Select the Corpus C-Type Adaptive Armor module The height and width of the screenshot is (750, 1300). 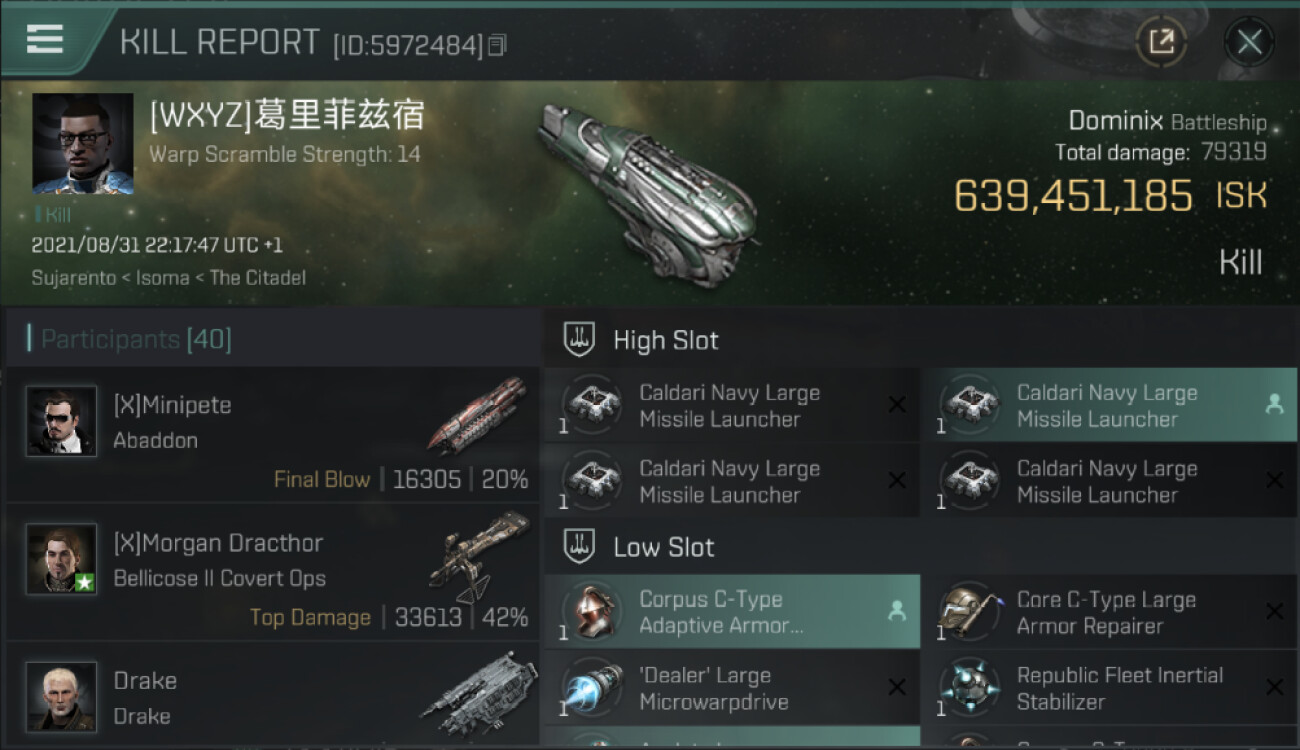732,612
